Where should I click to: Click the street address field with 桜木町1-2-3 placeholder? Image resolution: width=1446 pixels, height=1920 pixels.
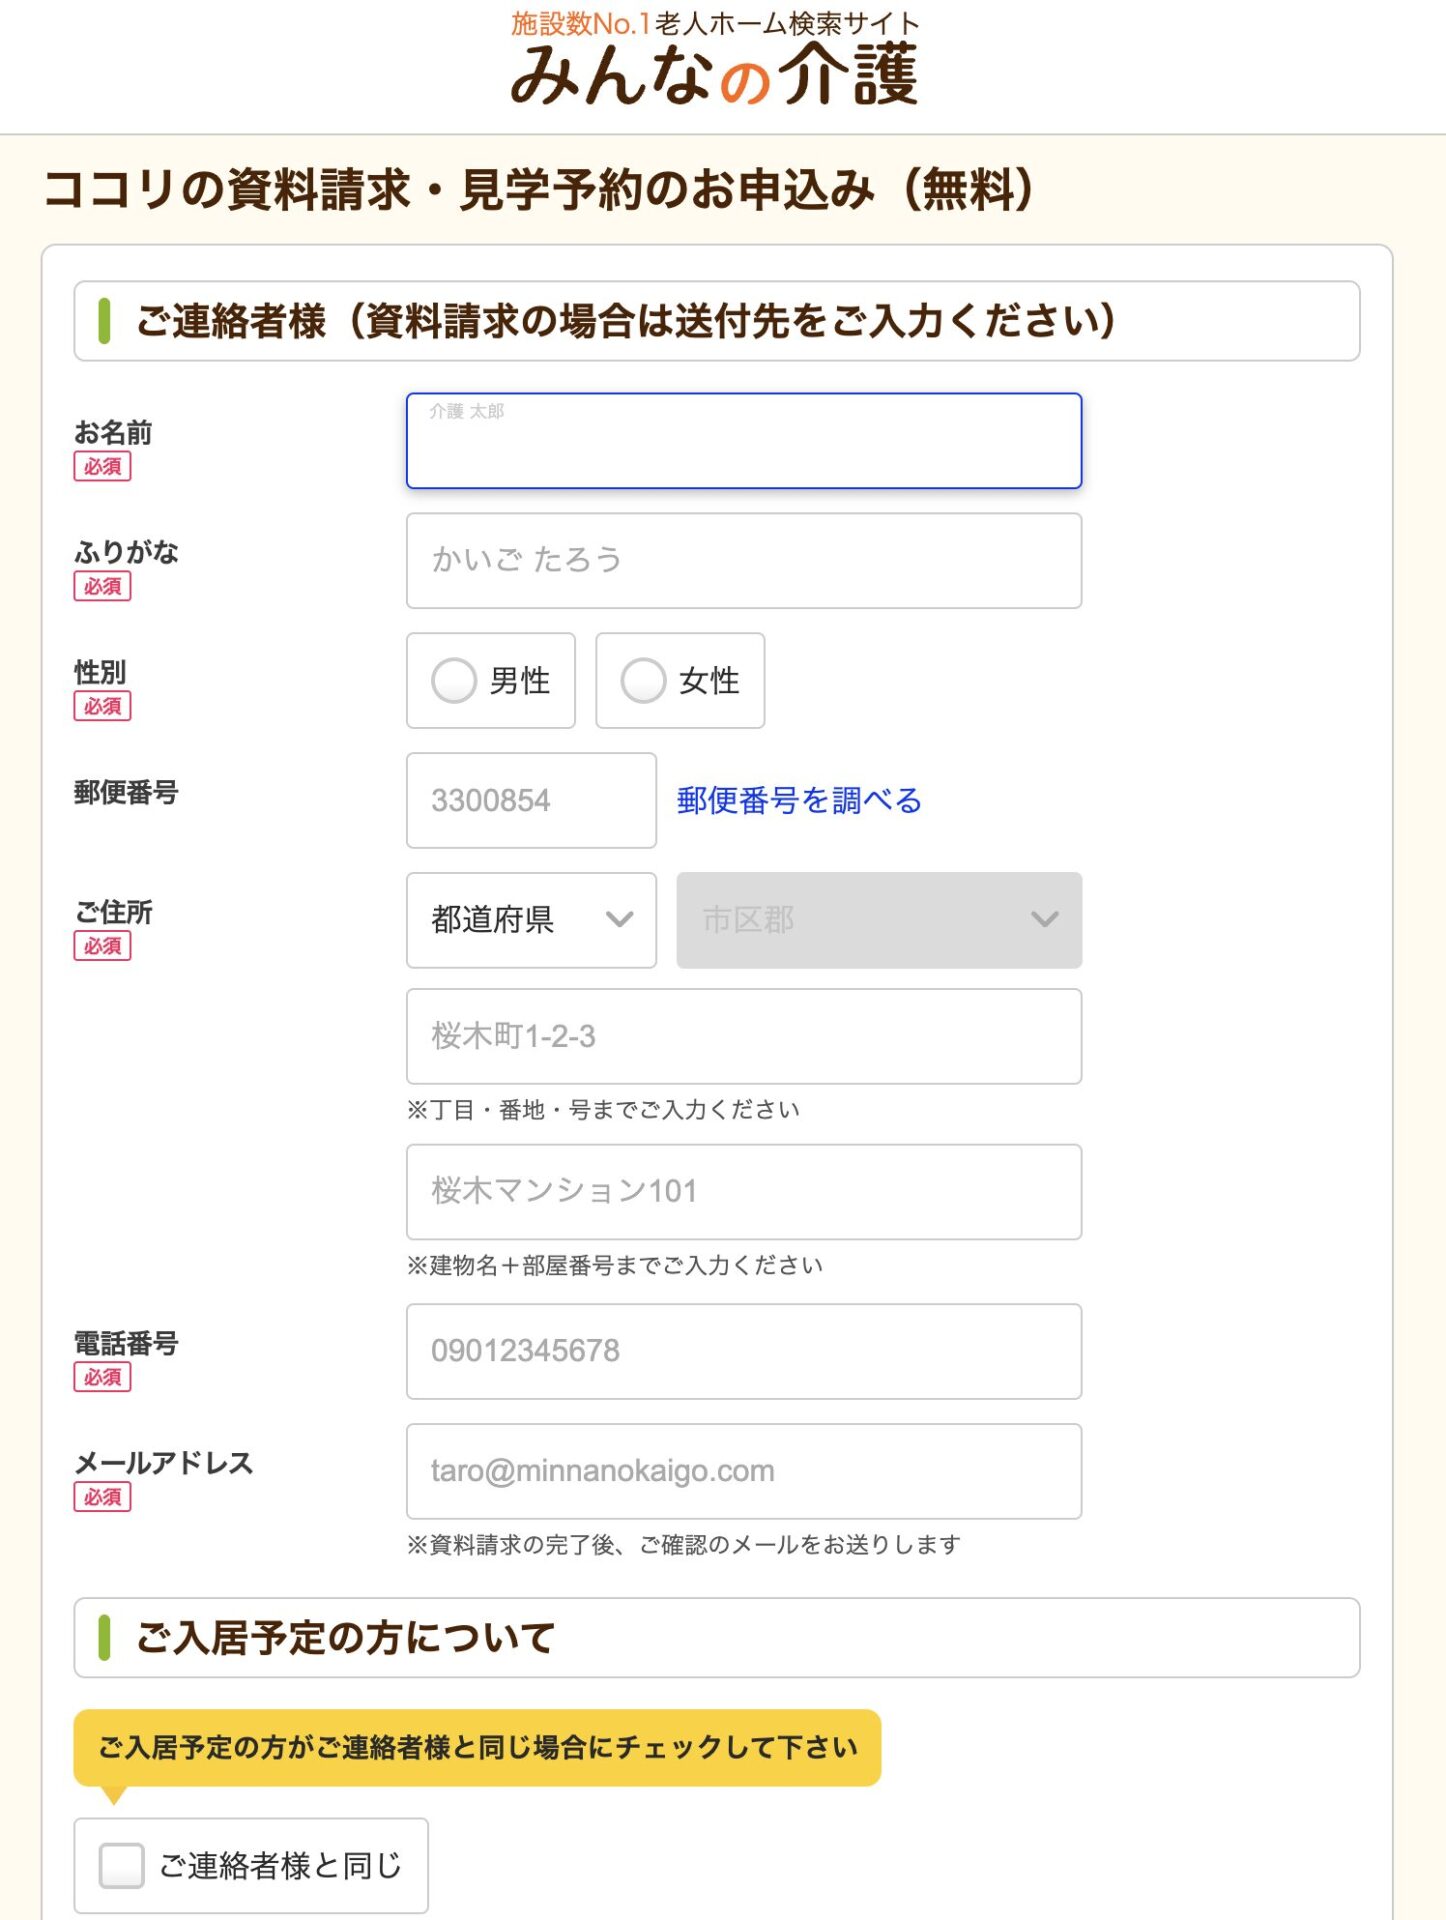pyautogui.click(x=743, y=1036)
